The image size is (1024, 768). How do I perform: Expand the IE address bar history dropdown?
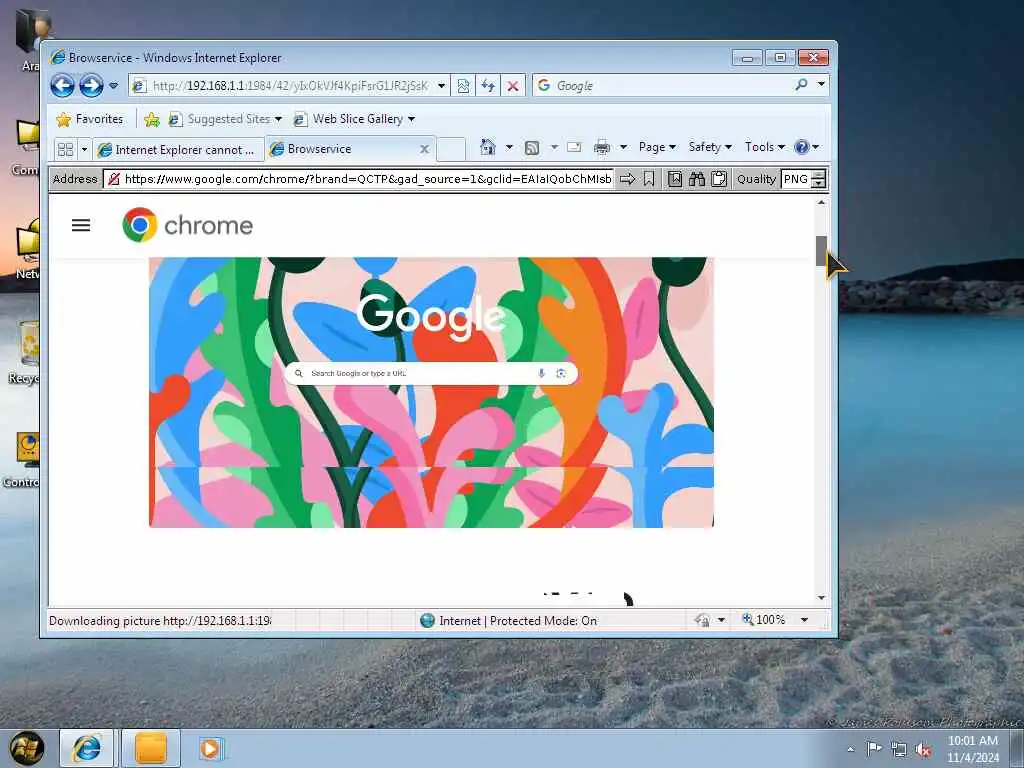(441, 86)
